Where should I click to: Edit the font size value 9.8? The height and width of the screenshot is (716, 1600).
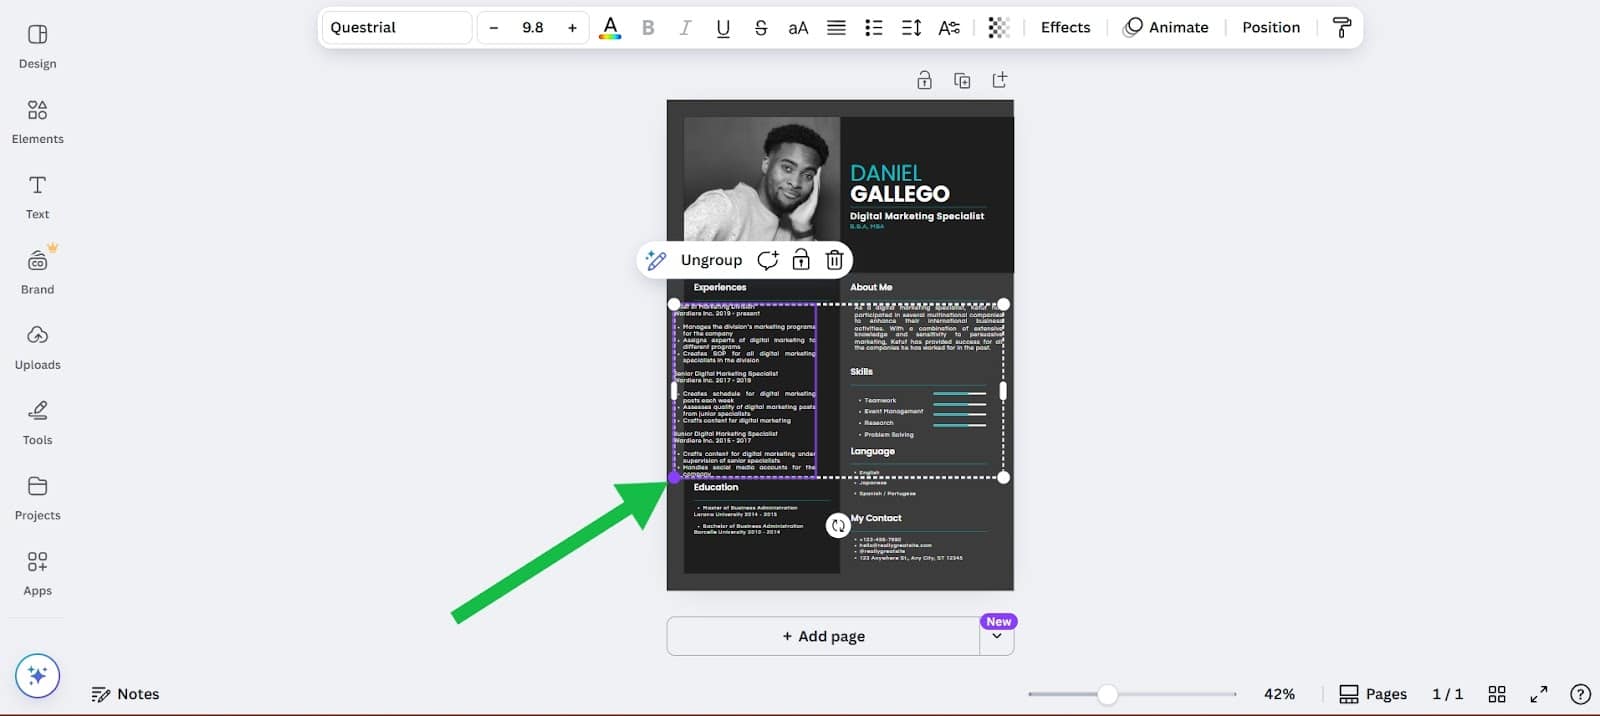[533, 28]
